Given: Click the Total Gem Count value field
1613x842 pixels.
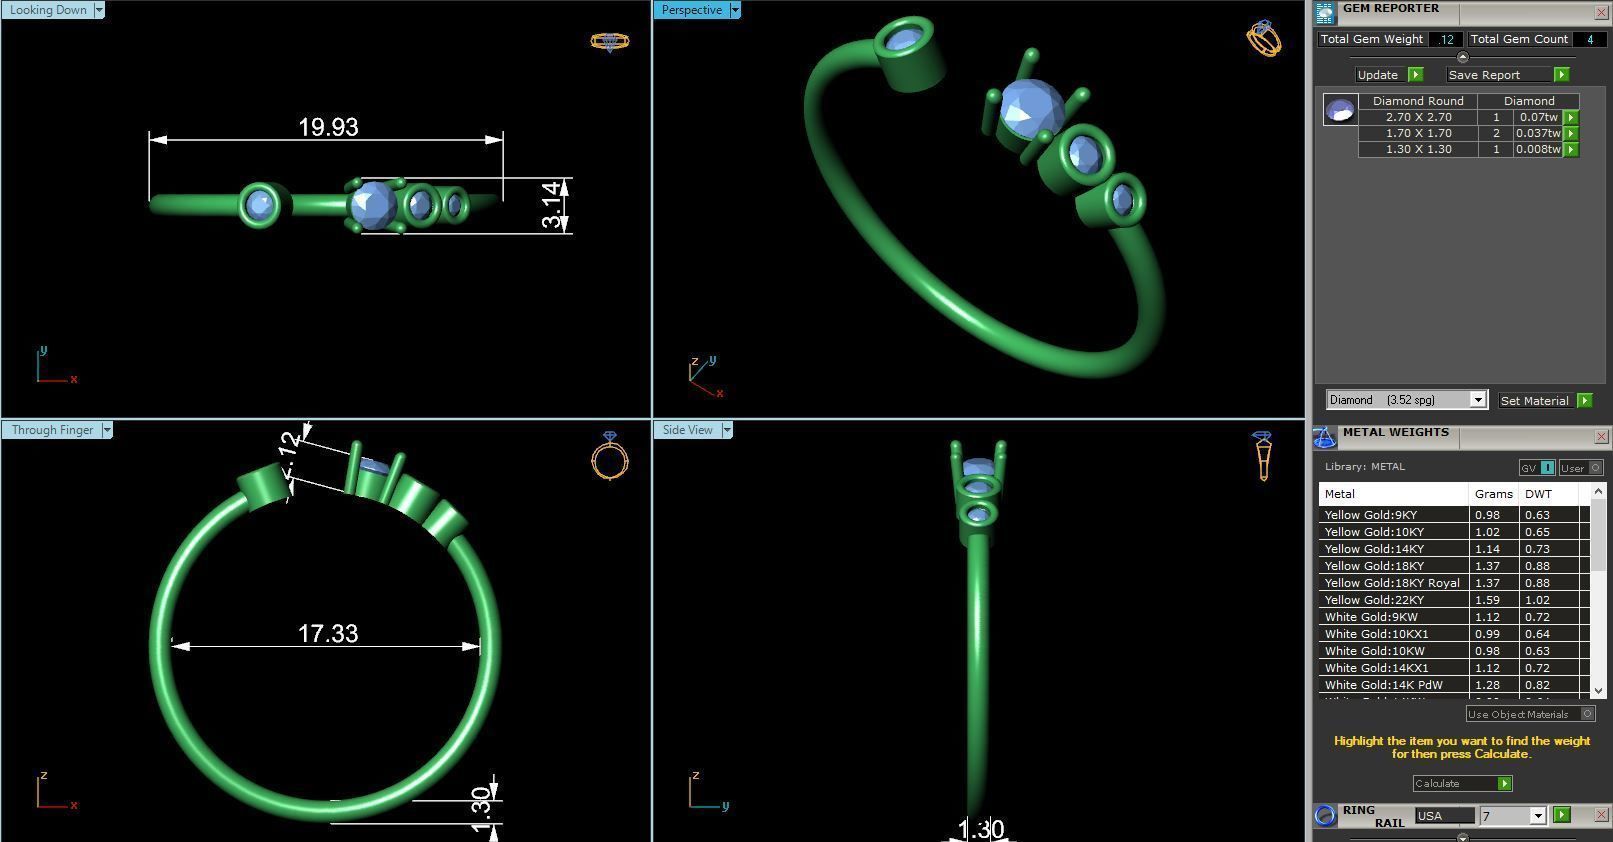Looking at the screenshot, I should pyautogui.click(x=1588, y=39).
